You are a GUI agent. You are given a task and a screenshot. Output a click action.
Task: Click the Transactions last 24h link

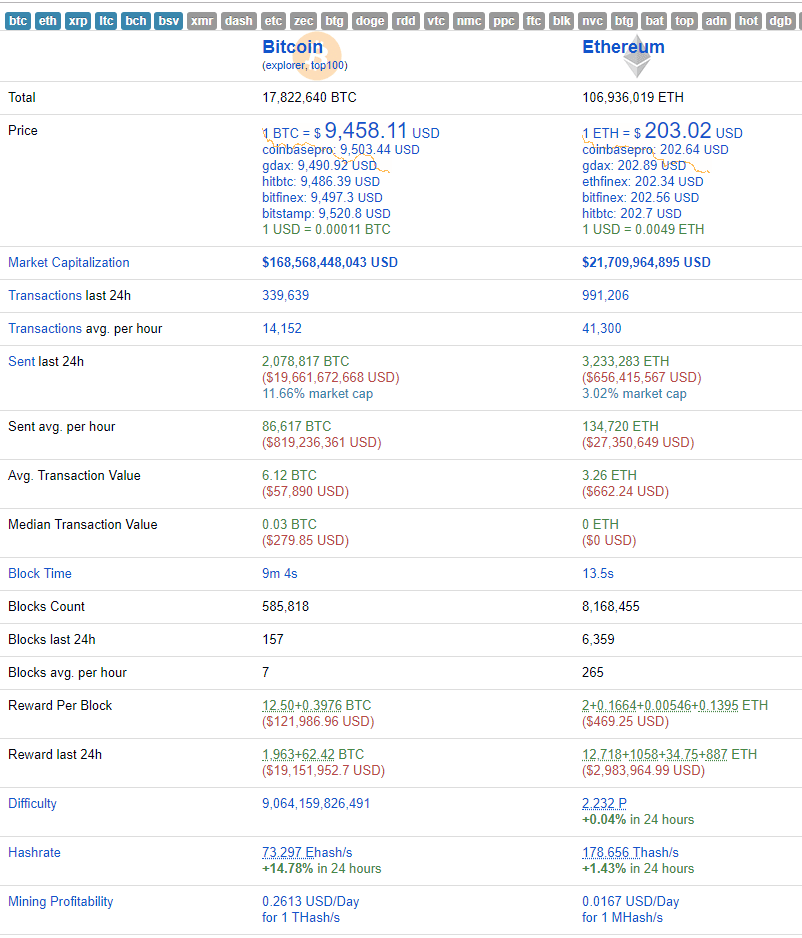tap(45, 296)
